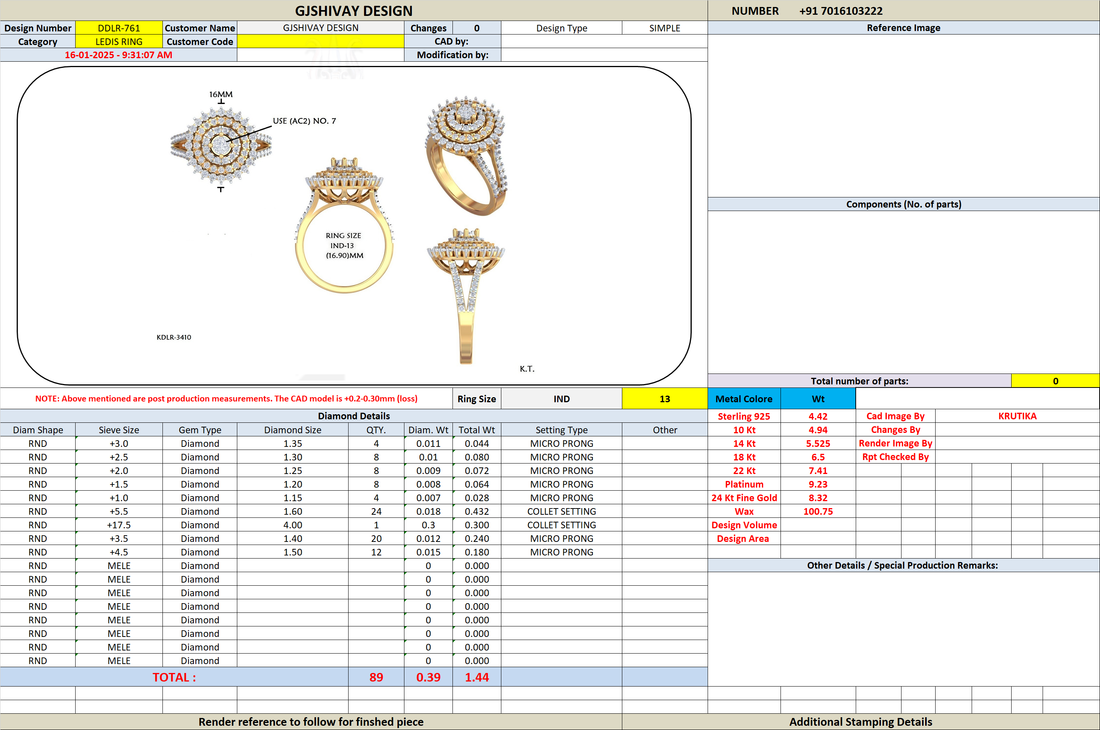The image size is (1100, 730).
Task: Select the customer name cell GJSHIVAY DESIGN
Action: (321, 28)
